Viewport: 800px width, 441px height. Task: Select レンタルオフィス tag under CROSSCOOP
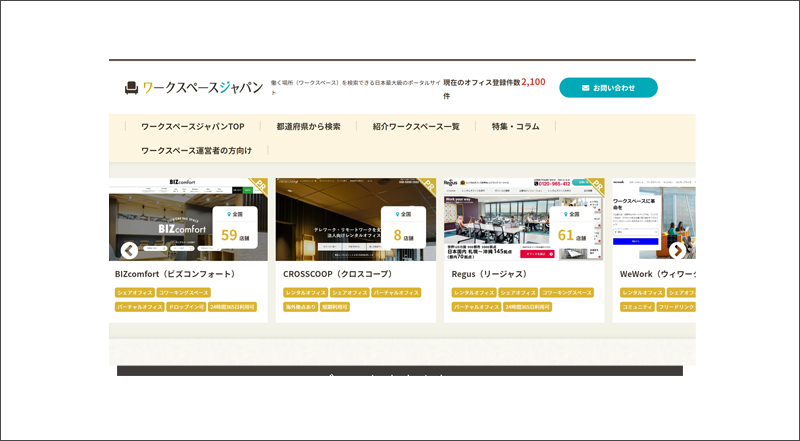[306, 292]
